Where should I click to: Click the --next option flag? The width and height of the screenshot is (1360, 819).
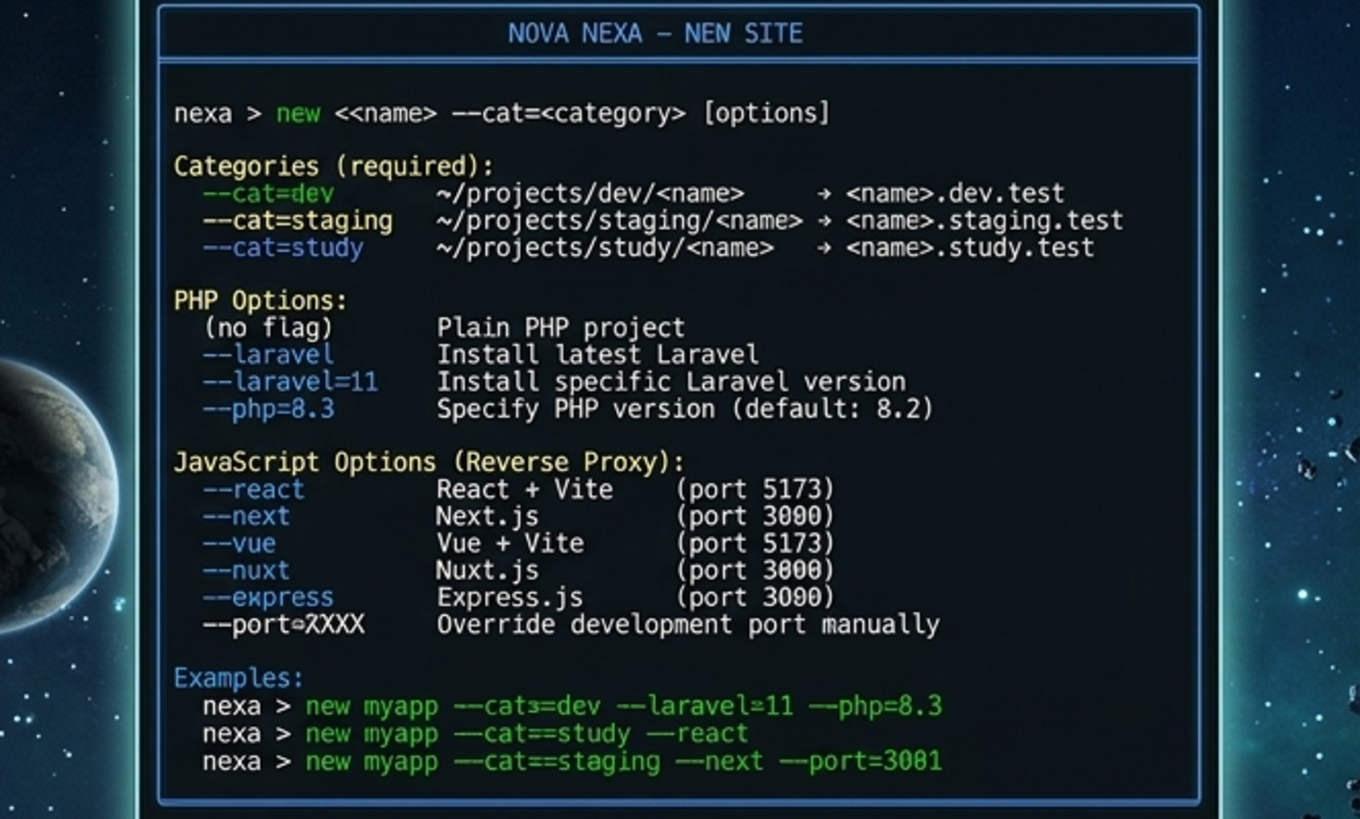coord(246,517)
